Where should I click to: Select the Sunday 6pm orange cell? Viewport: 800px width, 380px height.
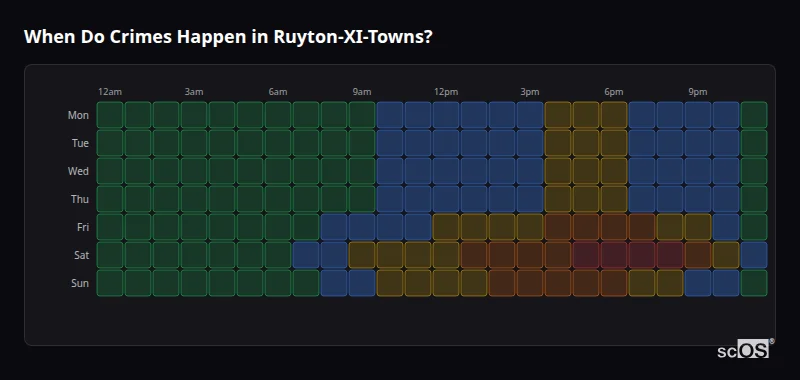pyautogui.click(x=614, y=283)
